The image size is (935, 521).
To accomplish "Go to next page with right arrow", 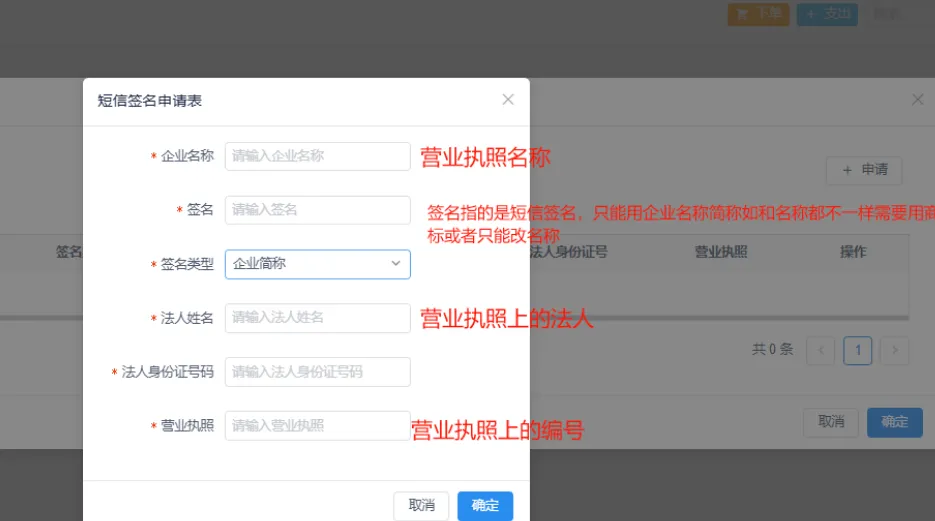I will [895, 350].
